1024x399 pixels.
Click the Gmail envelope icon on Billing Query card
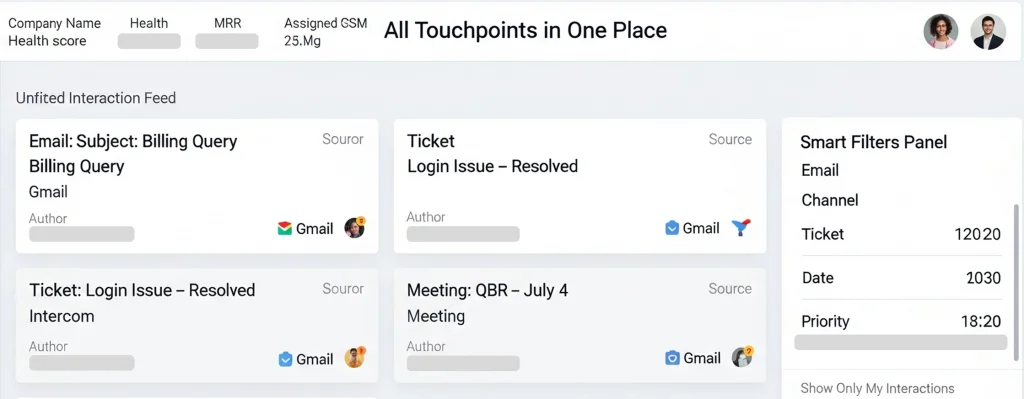(x=284, y=229)
